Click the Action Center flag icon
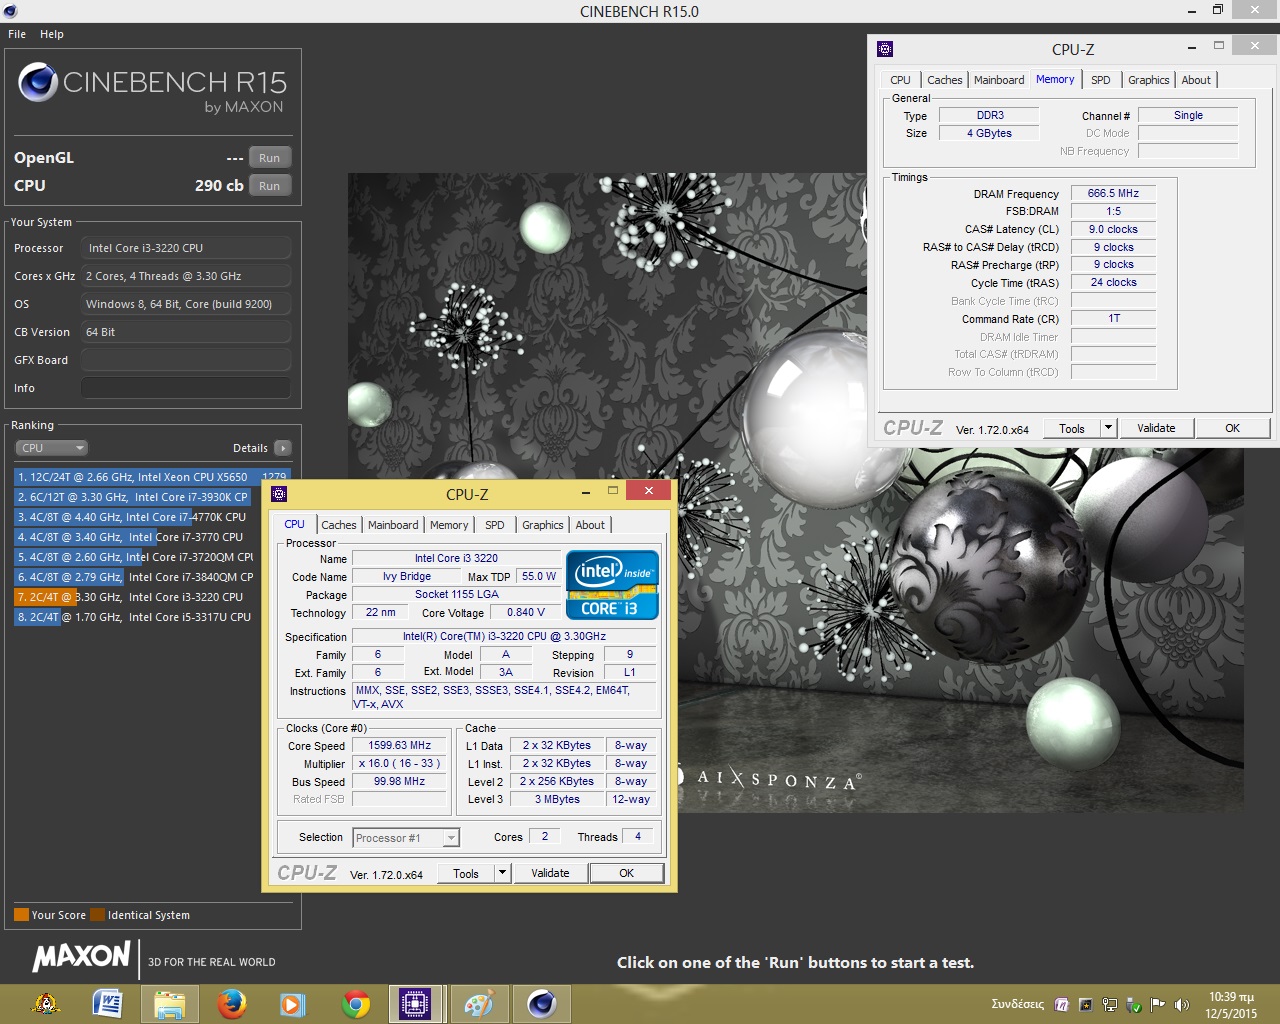The image size is (1280, 1024). (x=1158, y=1004)
